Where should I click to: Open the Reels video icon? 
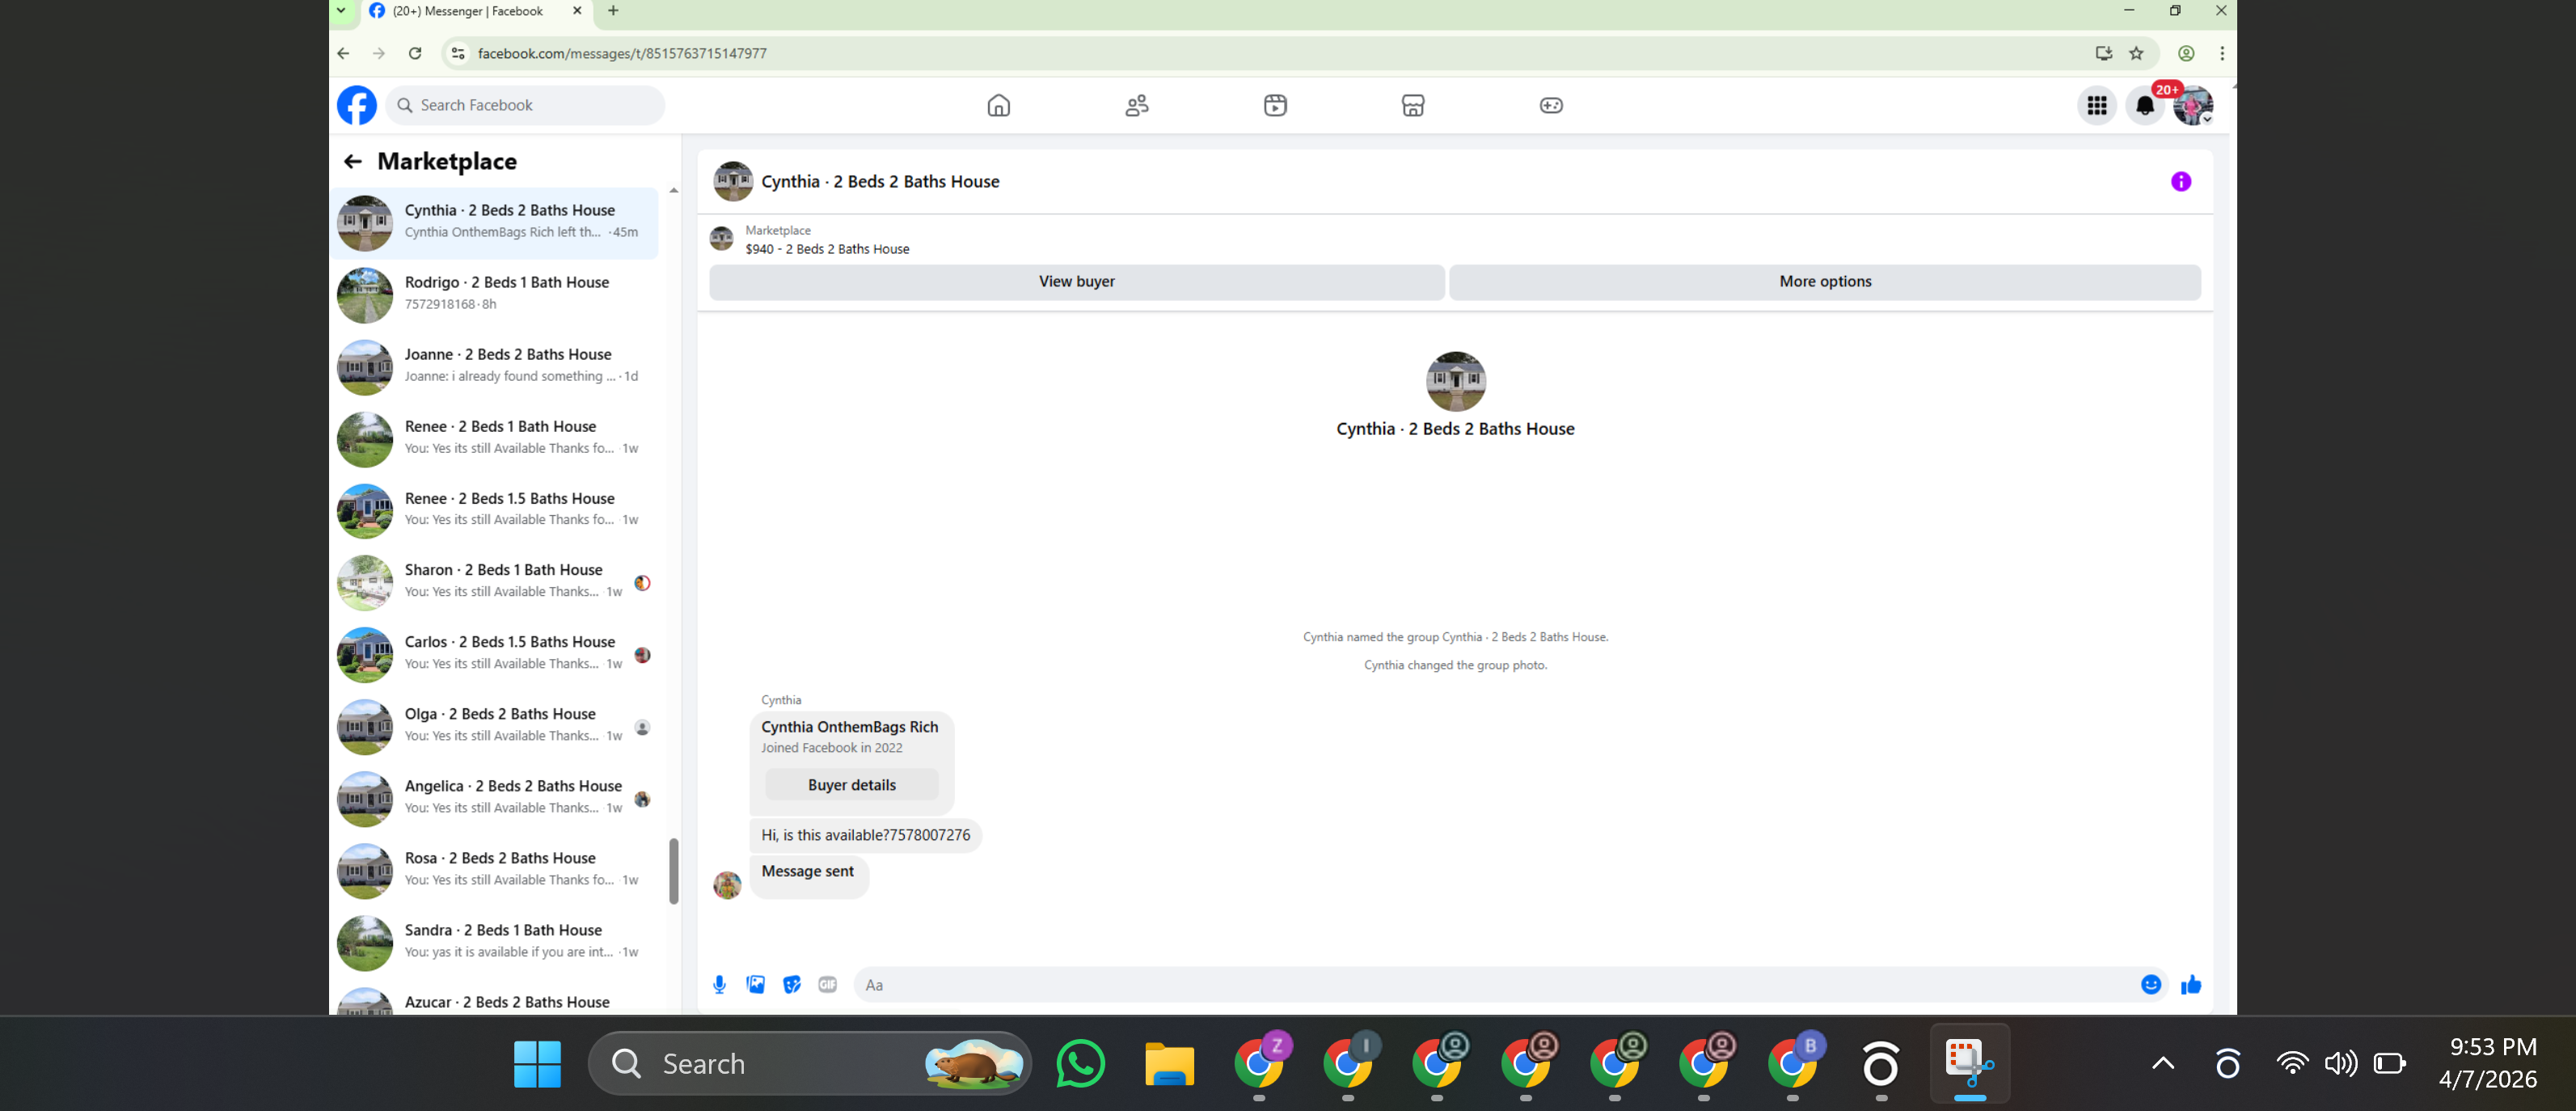point(1275,105)
